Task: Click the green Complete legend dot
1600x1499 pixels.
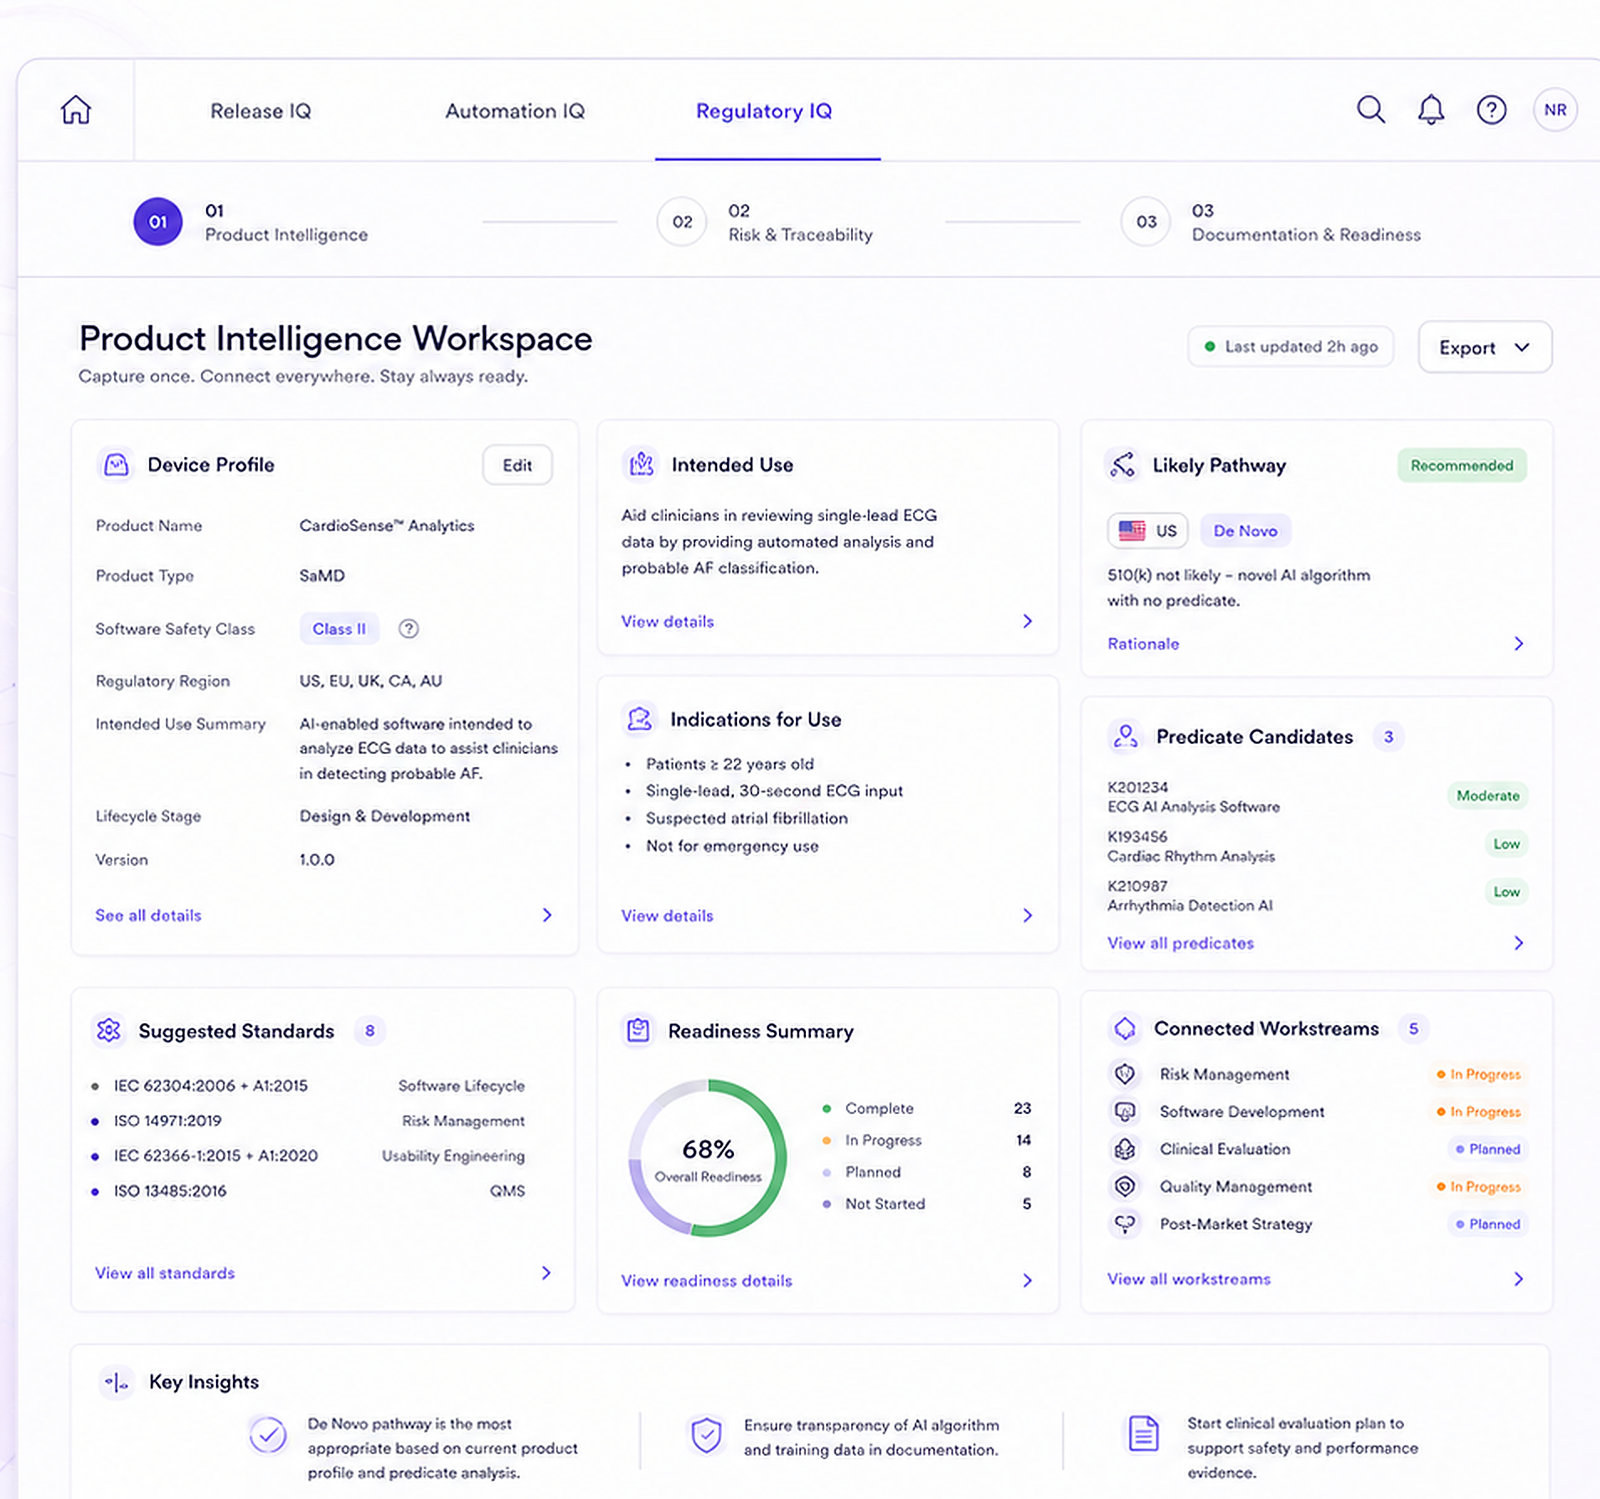Action: click(827, 1108)
